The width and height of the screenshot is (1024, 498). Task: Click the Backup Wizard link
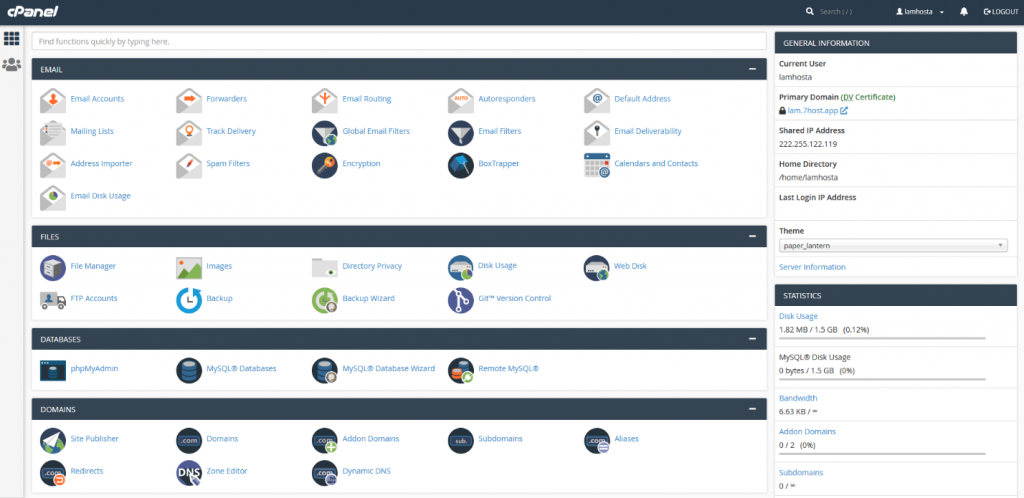368,298
